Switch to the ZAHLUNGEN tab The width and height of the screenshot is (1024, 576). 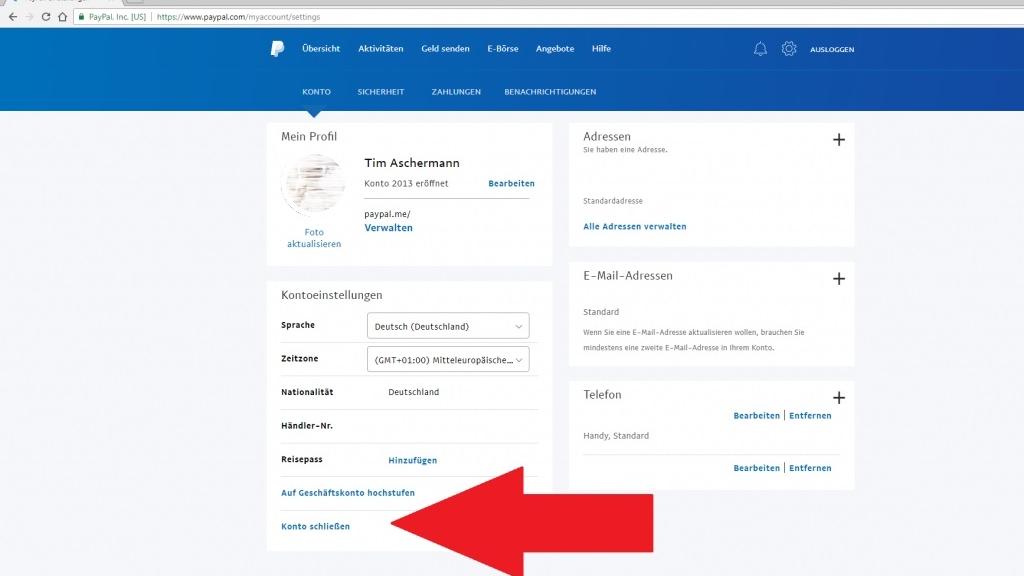click(456, 92)
